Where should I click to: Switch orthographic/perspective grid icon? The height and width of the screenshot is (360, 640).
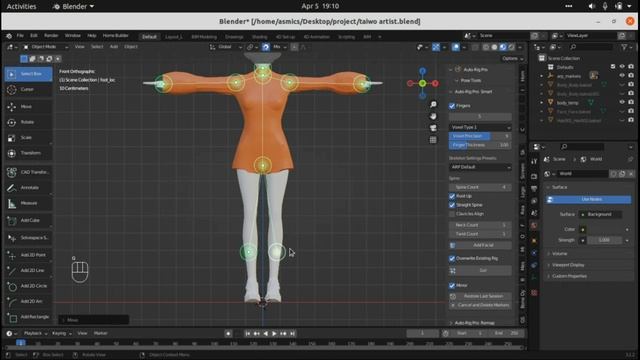pos(433,140)
